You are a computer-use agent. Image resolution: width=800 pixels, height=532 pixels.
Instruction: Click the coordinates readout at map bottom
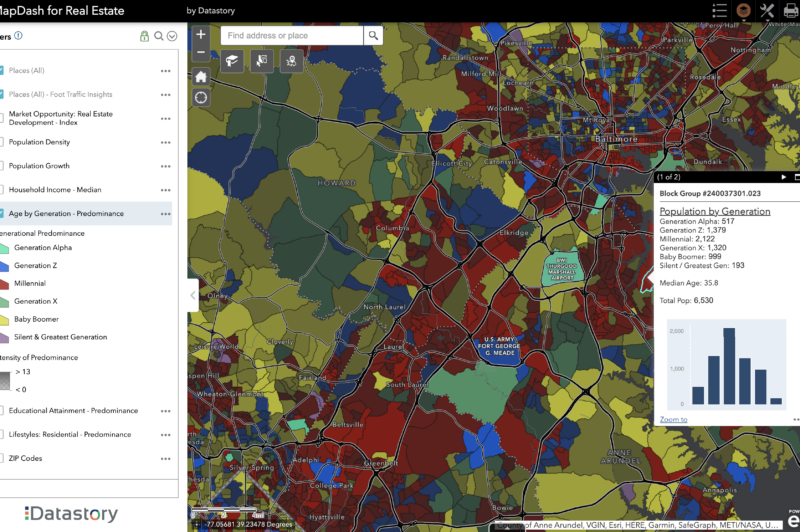(x=249, y=524)
